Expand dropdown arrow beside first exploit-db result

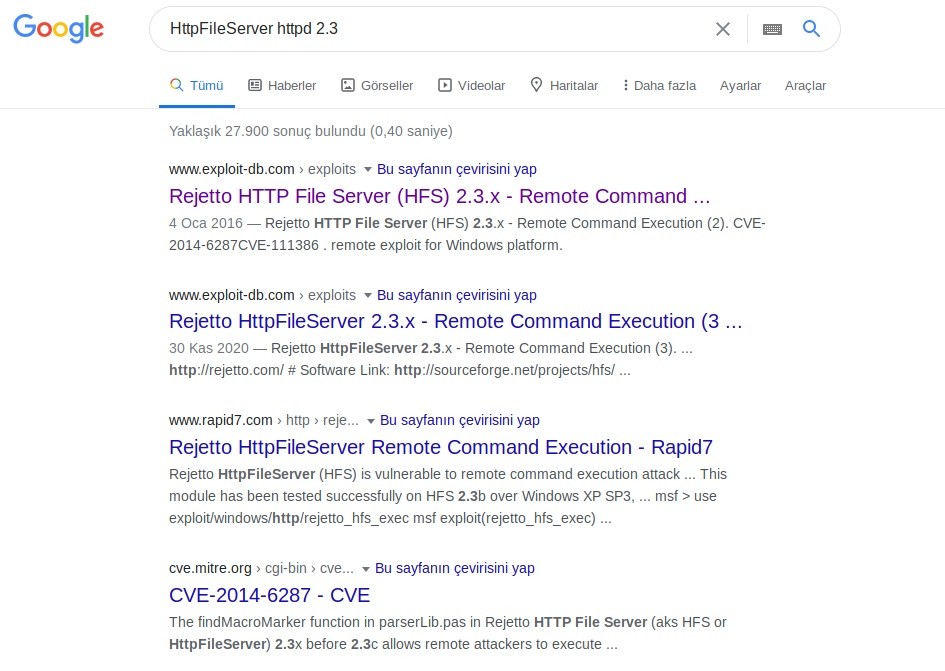367,169
